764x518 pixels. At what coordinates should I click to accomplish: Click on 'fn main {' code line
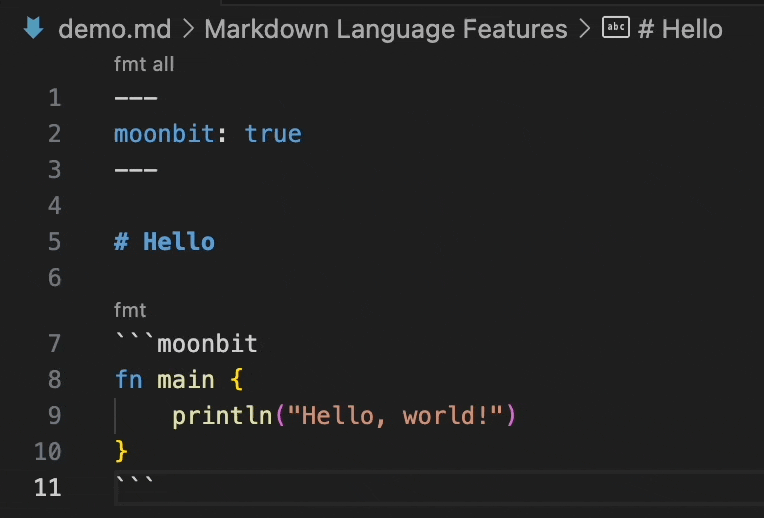(x=179, y=380)
